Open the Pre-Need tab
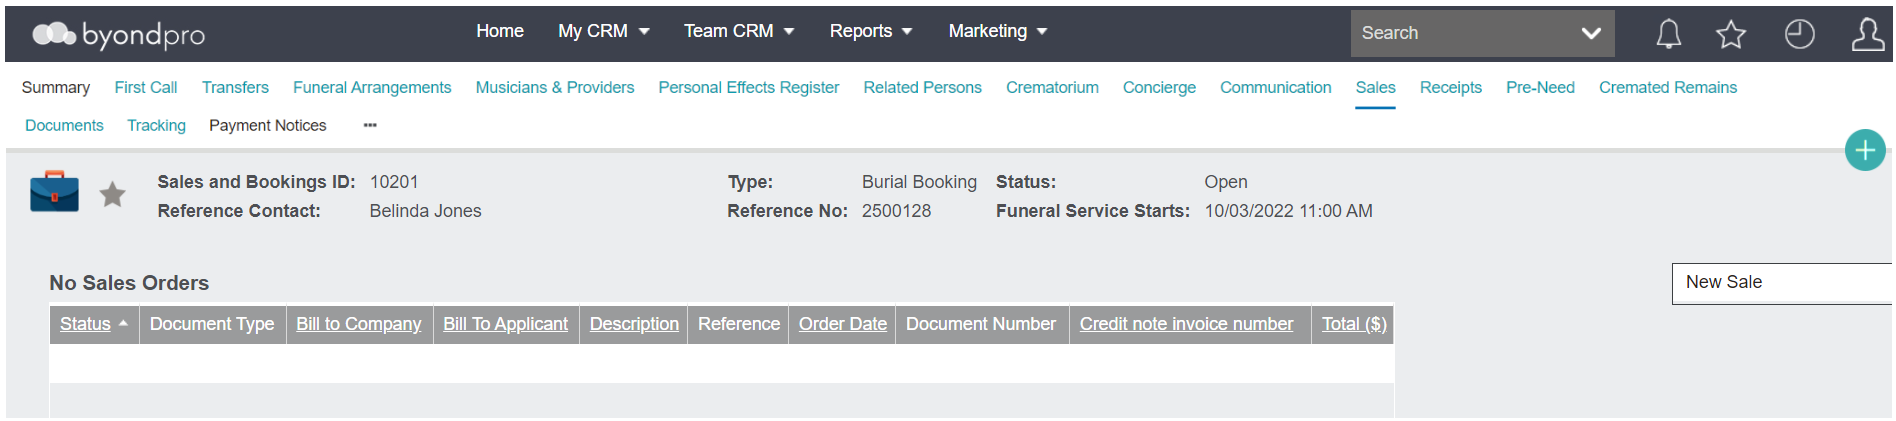Screen dimensions: 1896x421 [x=1540, y=87]
